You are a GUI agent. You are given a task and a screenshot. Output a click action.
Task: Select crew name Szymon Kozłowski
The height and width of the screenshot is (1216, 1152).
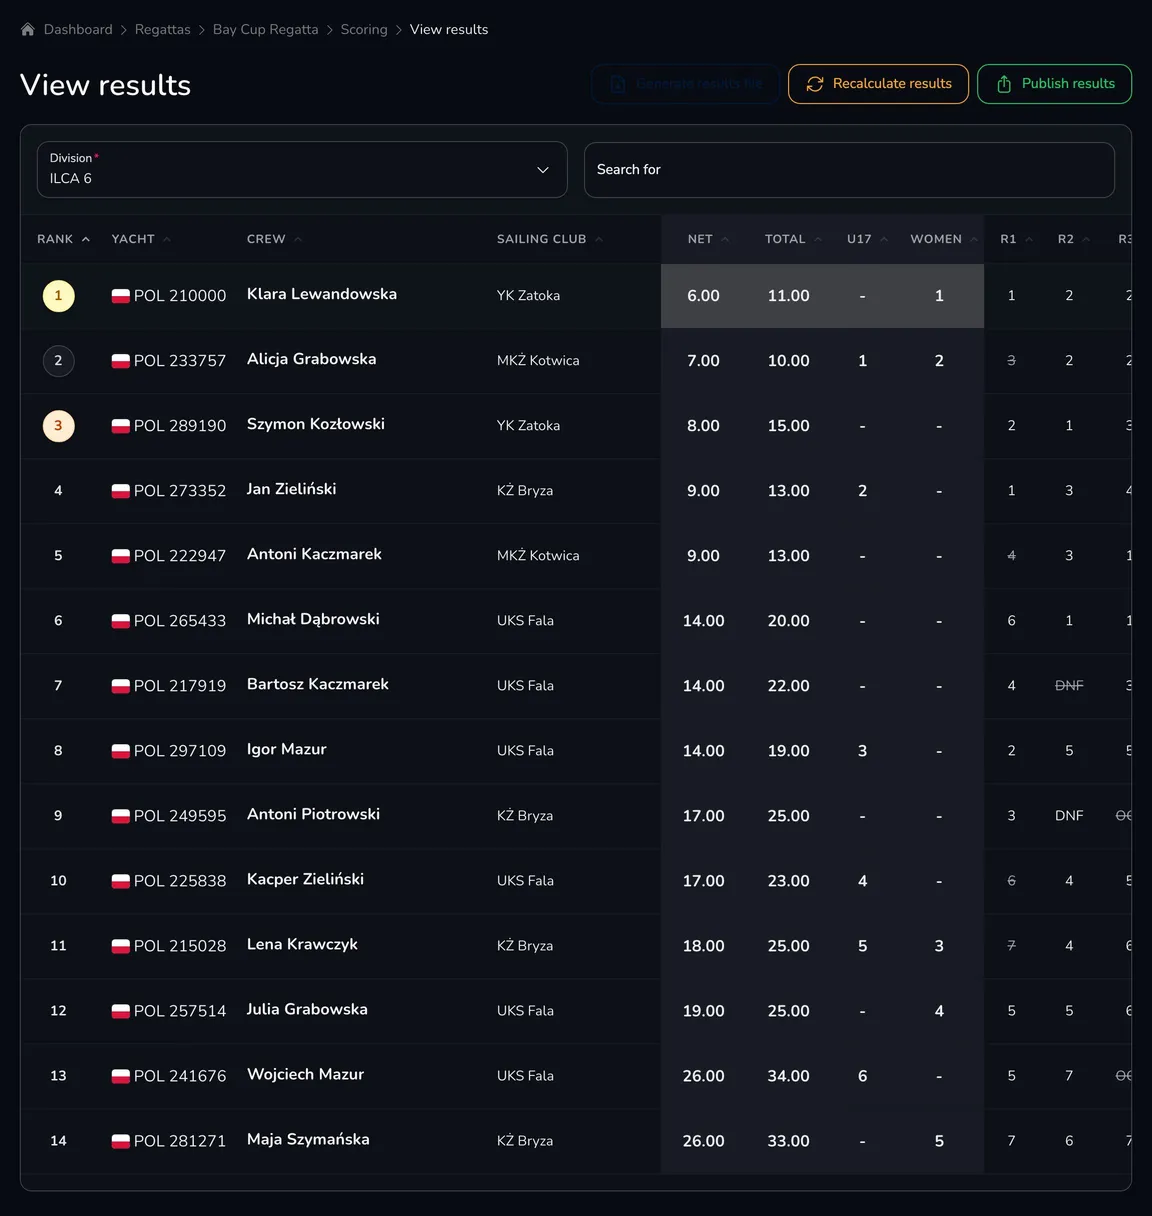point(316,424)
